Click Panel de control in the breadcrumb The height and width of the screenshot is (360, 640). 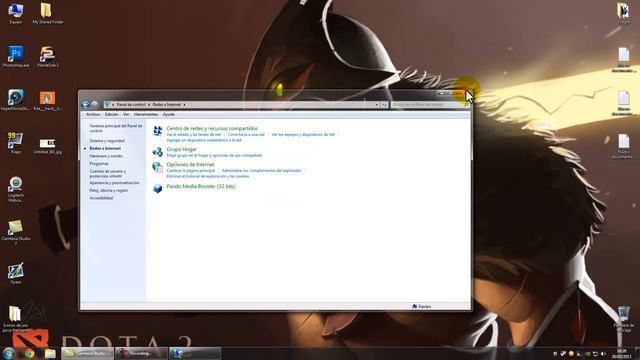(x=131, y=105)
